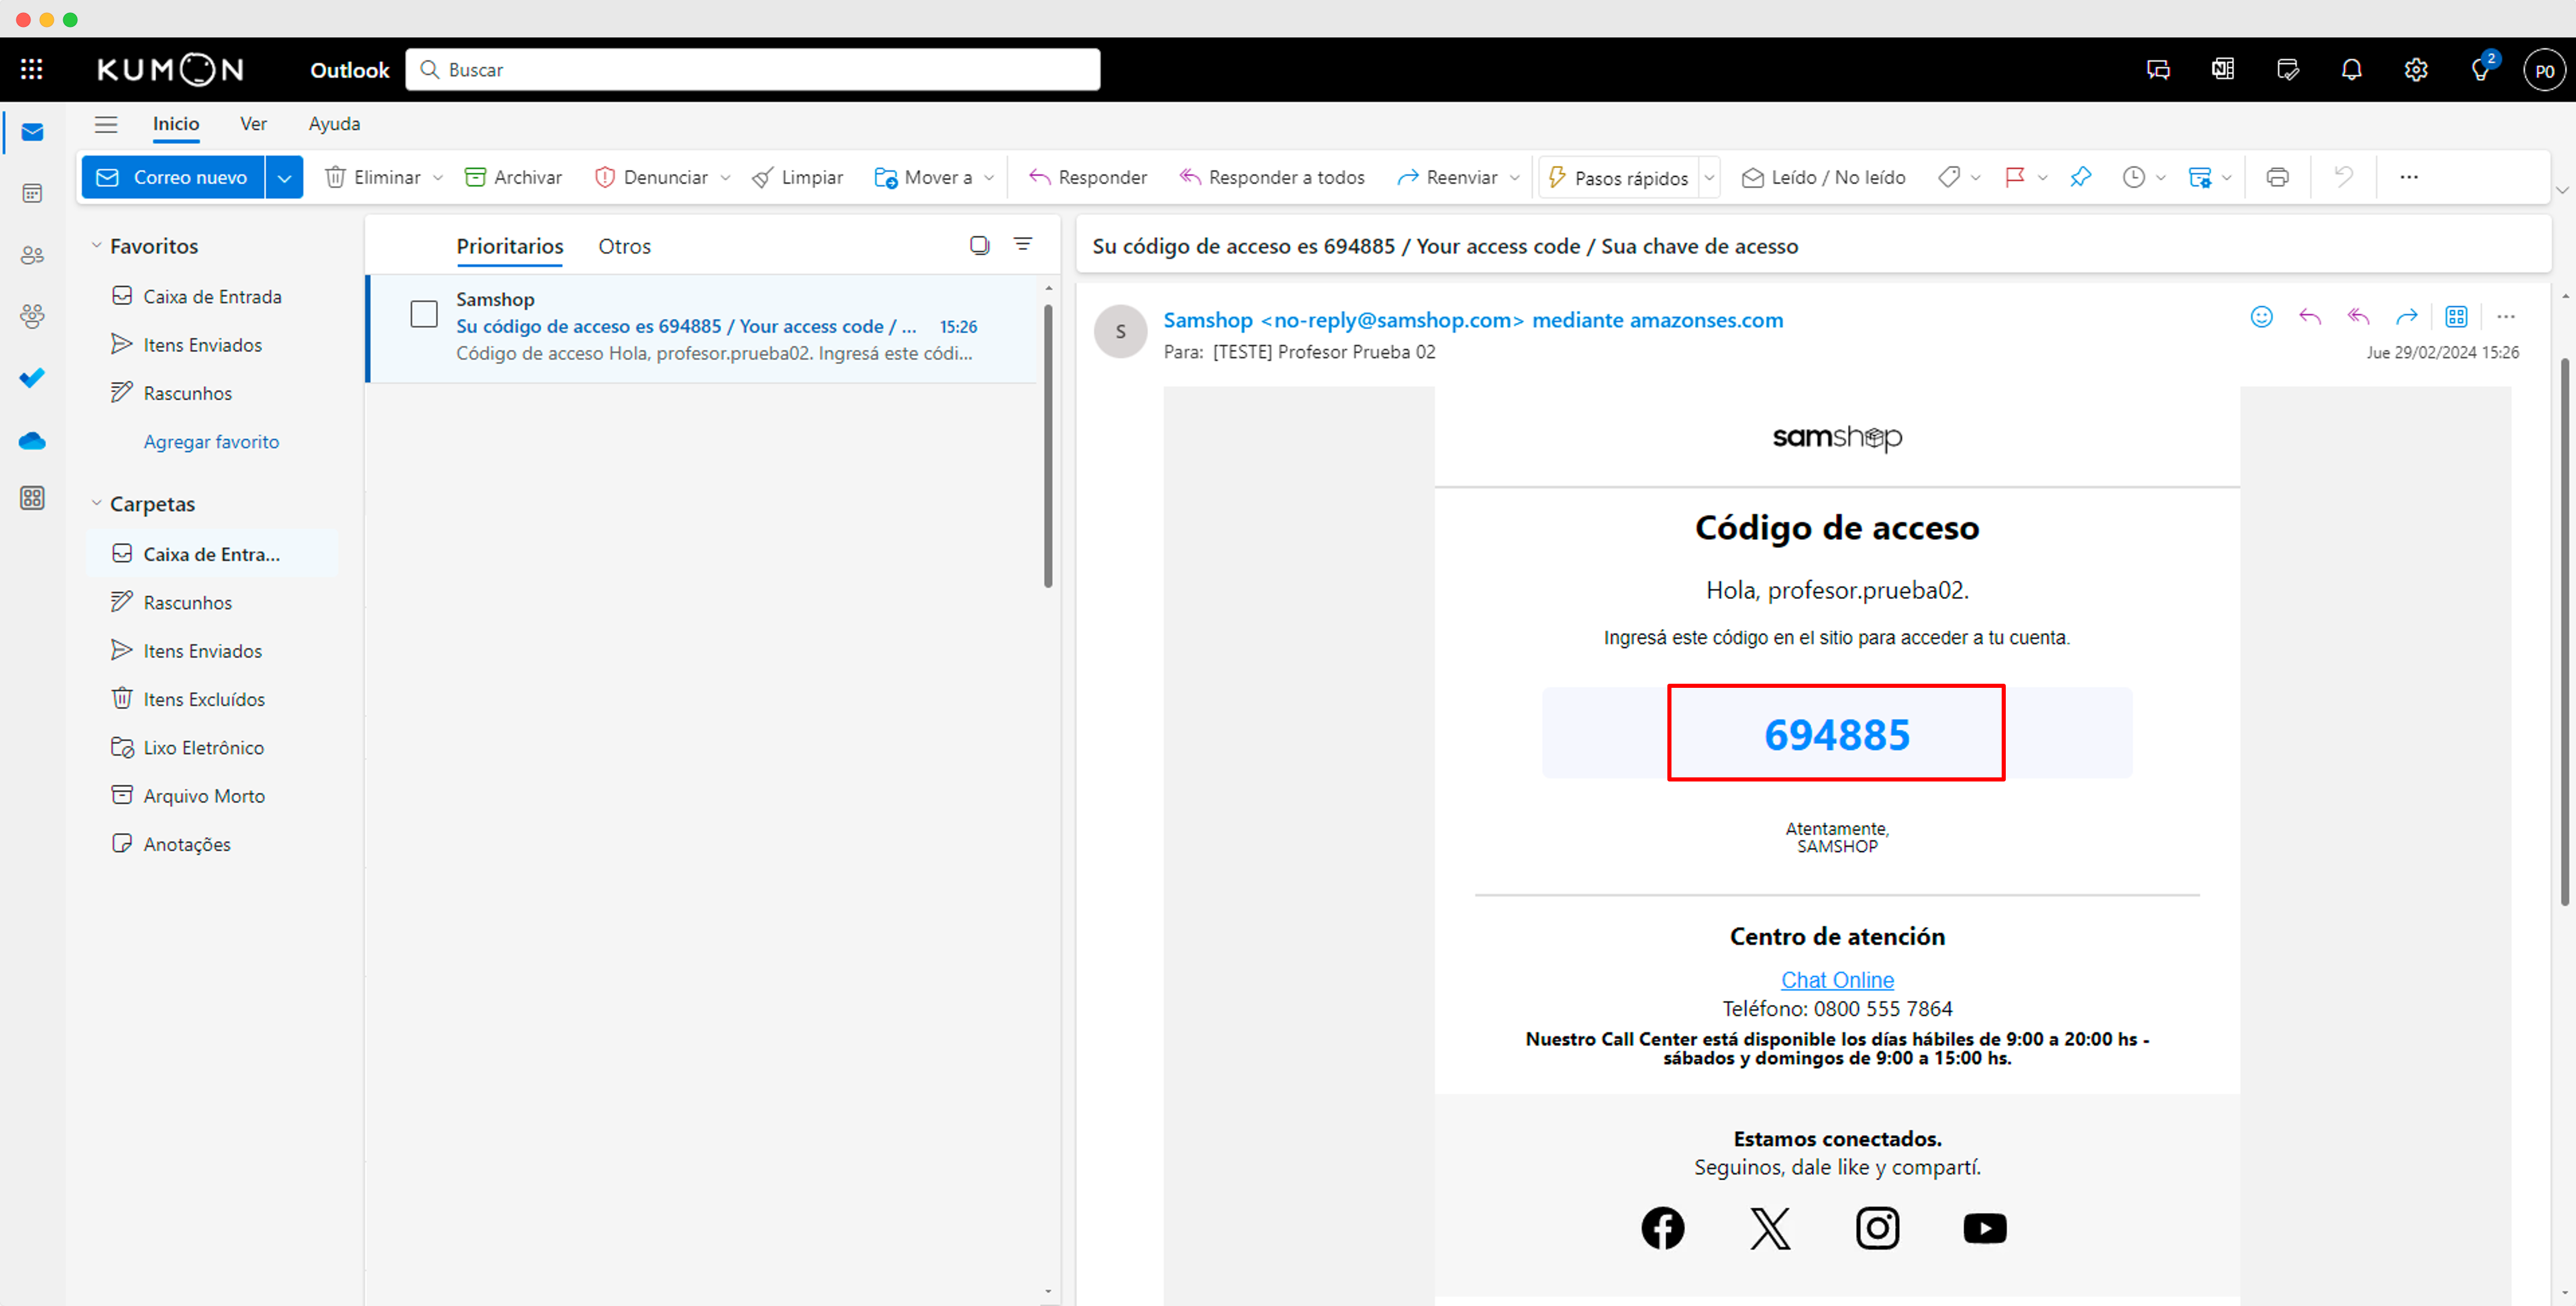Open Settings gear icon in header
The width and height of the screenshot is (2576, 1306).
click(2416, 69)
